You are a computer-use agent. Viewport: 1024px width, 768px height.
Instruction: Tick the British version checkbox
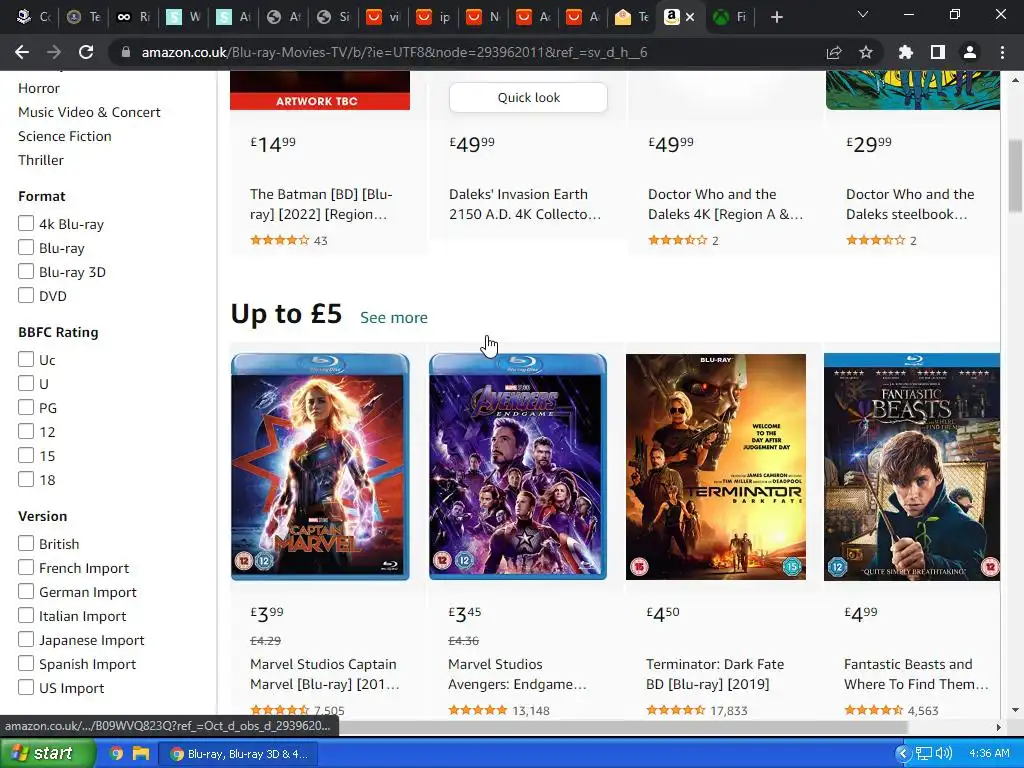coord(25,543)
